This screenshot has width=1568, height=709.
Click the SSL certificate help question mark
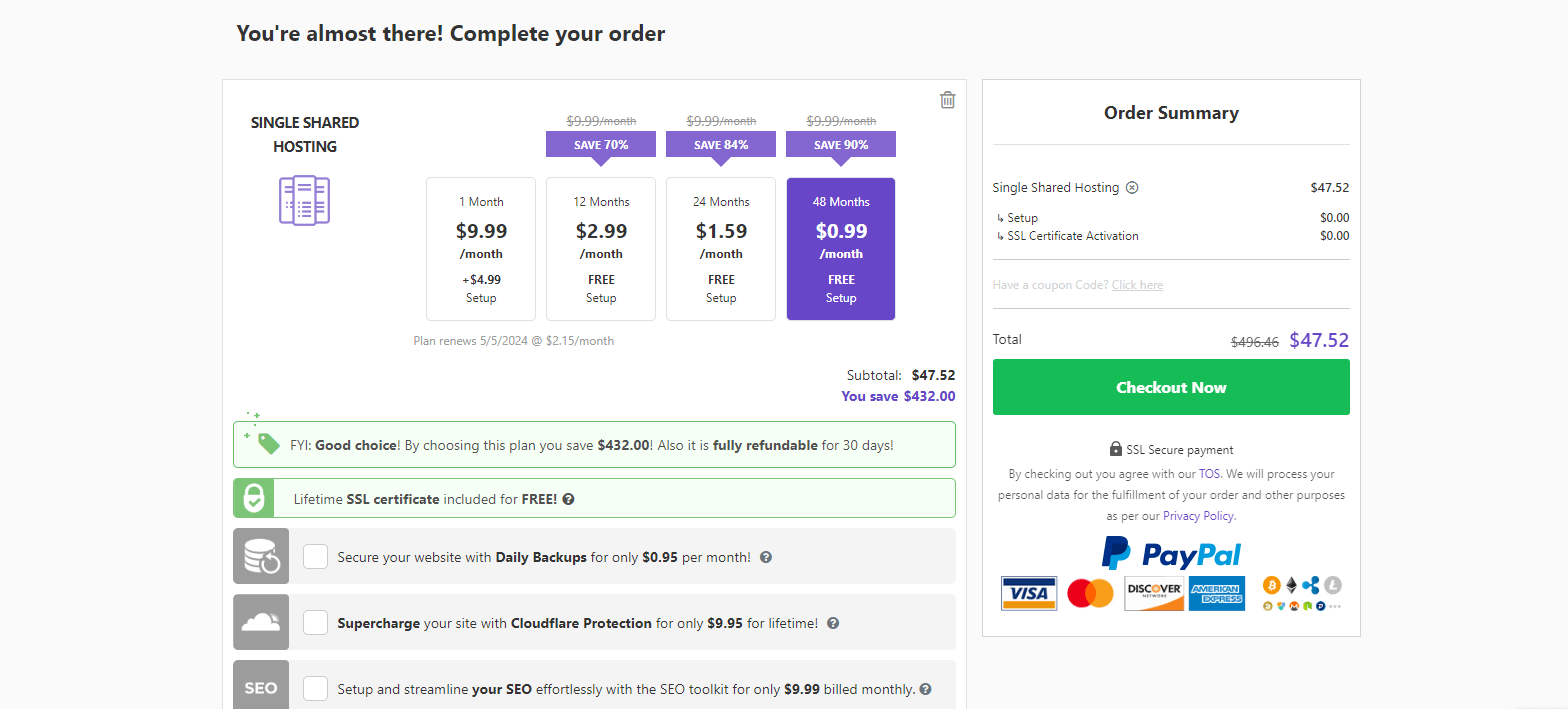point(568,499)
